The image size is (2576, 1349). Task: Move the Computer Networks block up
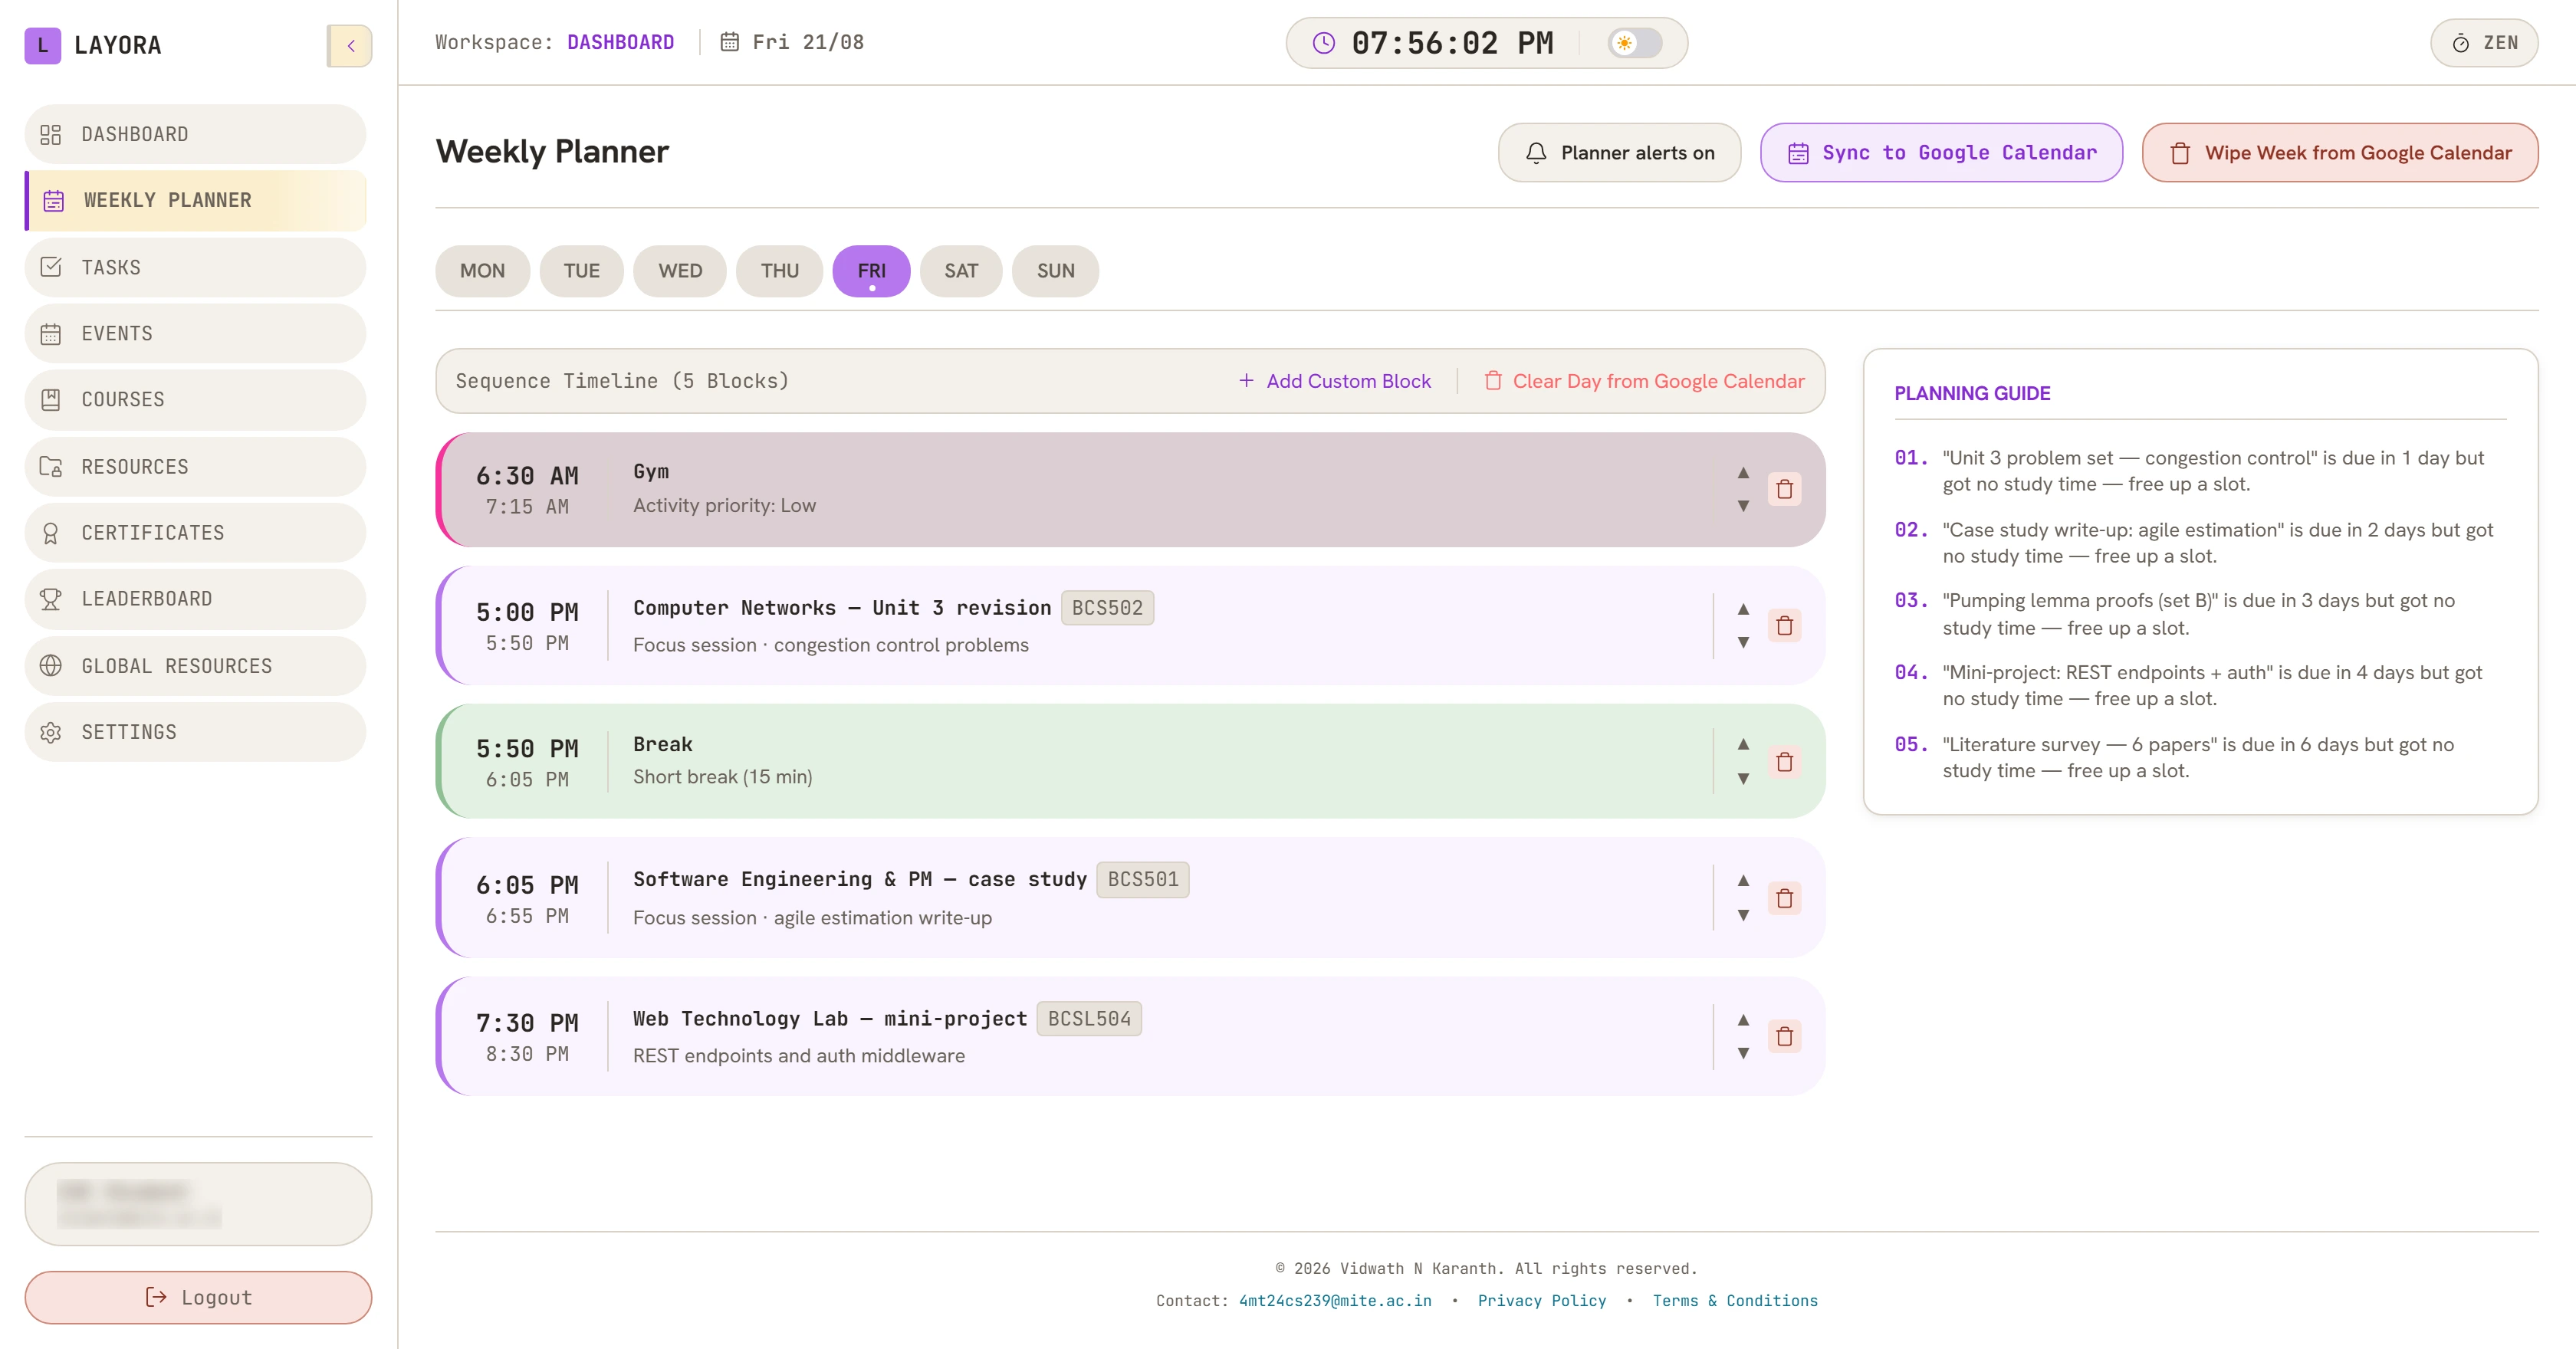(1743, 609)
